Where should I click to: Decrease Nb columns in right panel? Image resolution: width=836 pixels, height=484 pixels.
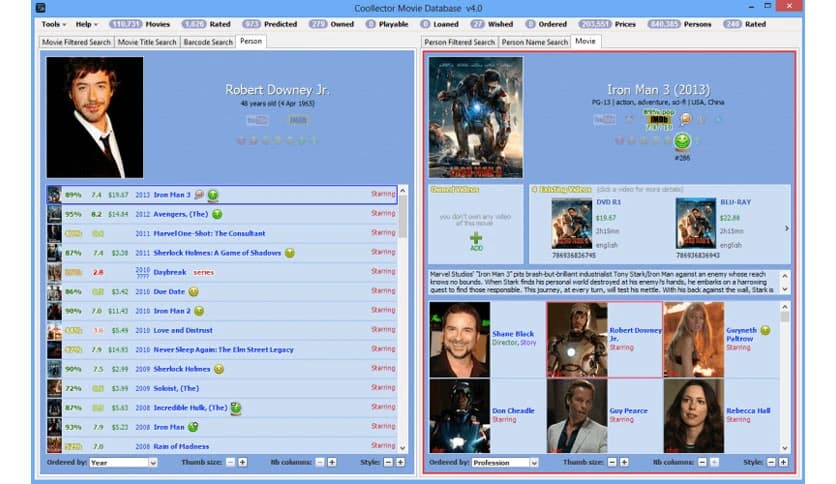pyautogui.click(x=702, y=462)
